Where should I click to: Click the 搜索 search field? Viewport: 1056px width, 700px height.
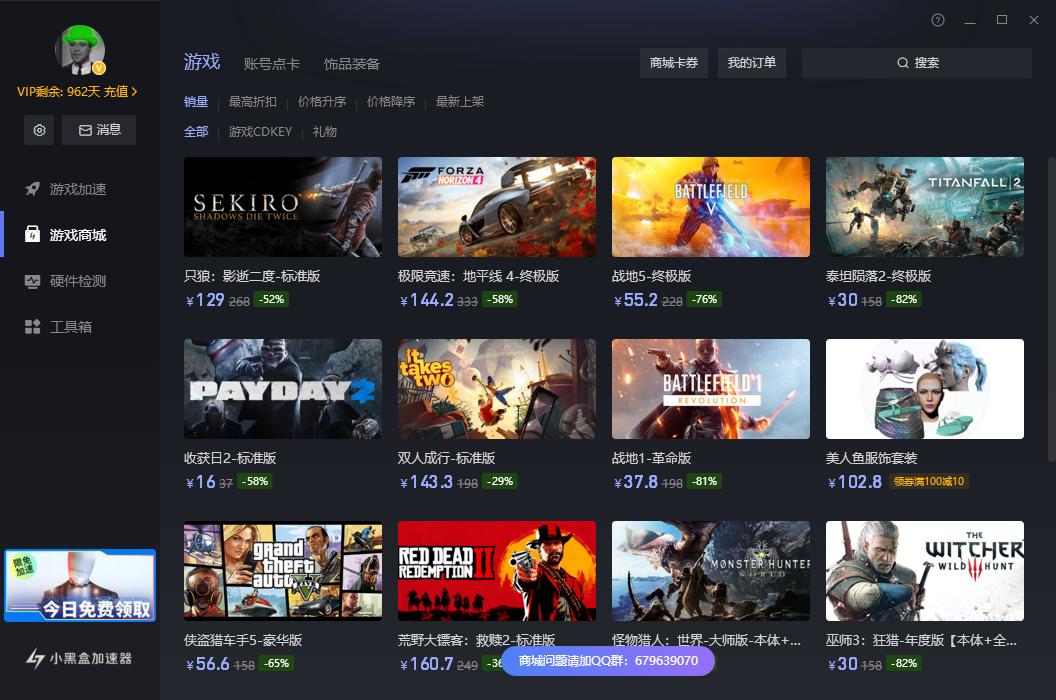click(917, 63)
